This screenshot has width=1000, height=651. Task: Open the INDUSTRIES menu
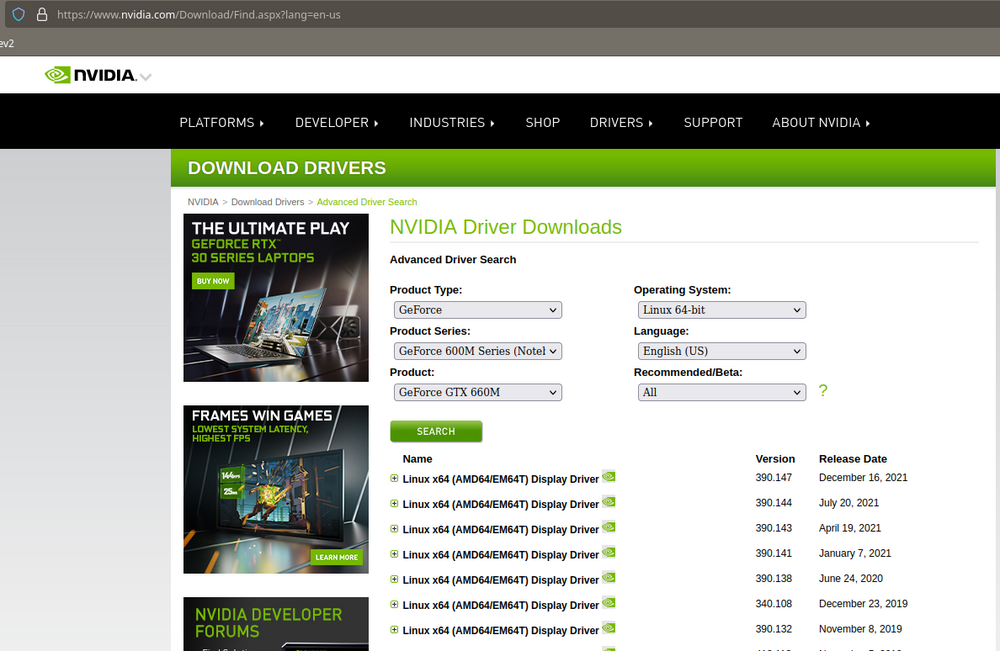coord(452,122)
